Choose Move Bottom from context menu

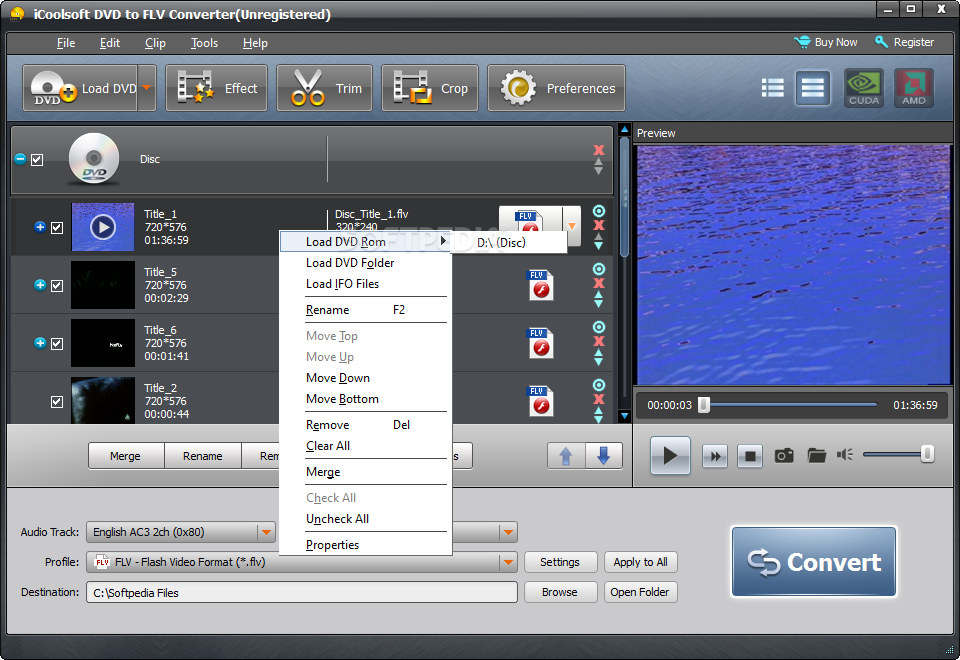click(x=366, y=399)
